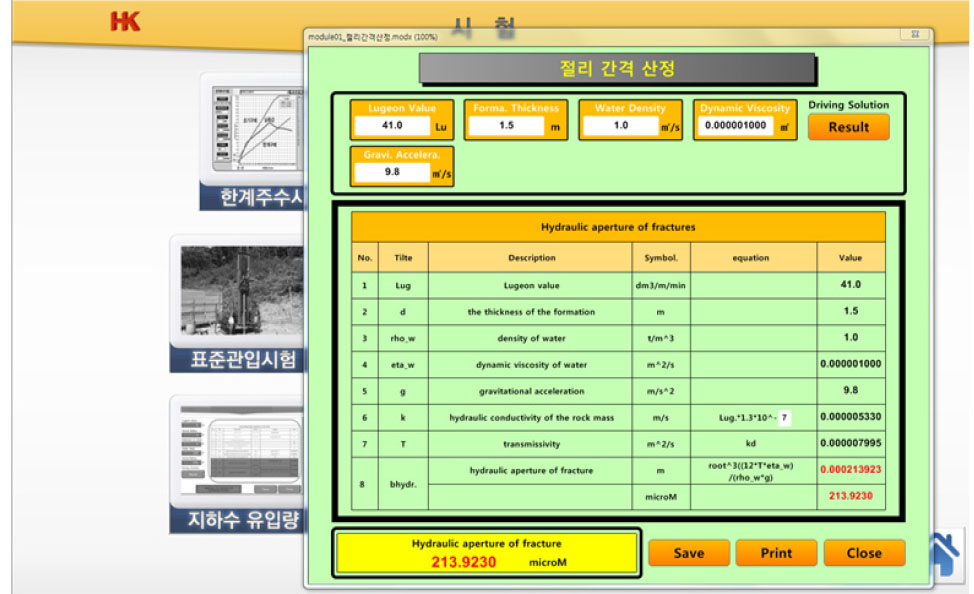Click the exponent field showing 7 in the equation
Viewport: 974px width, 594px height.
(x=785, y=418)
